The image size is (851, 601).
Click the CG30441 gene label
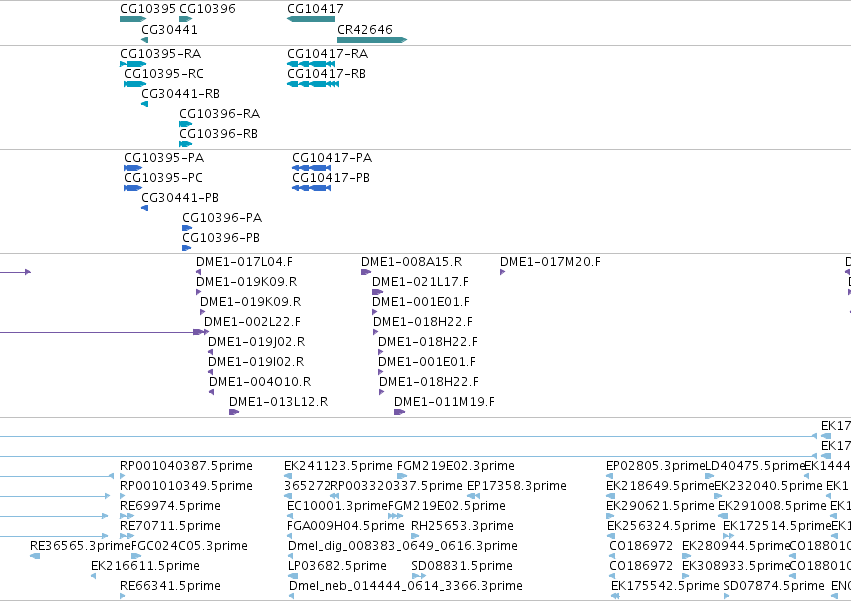[x=169, y=29]
